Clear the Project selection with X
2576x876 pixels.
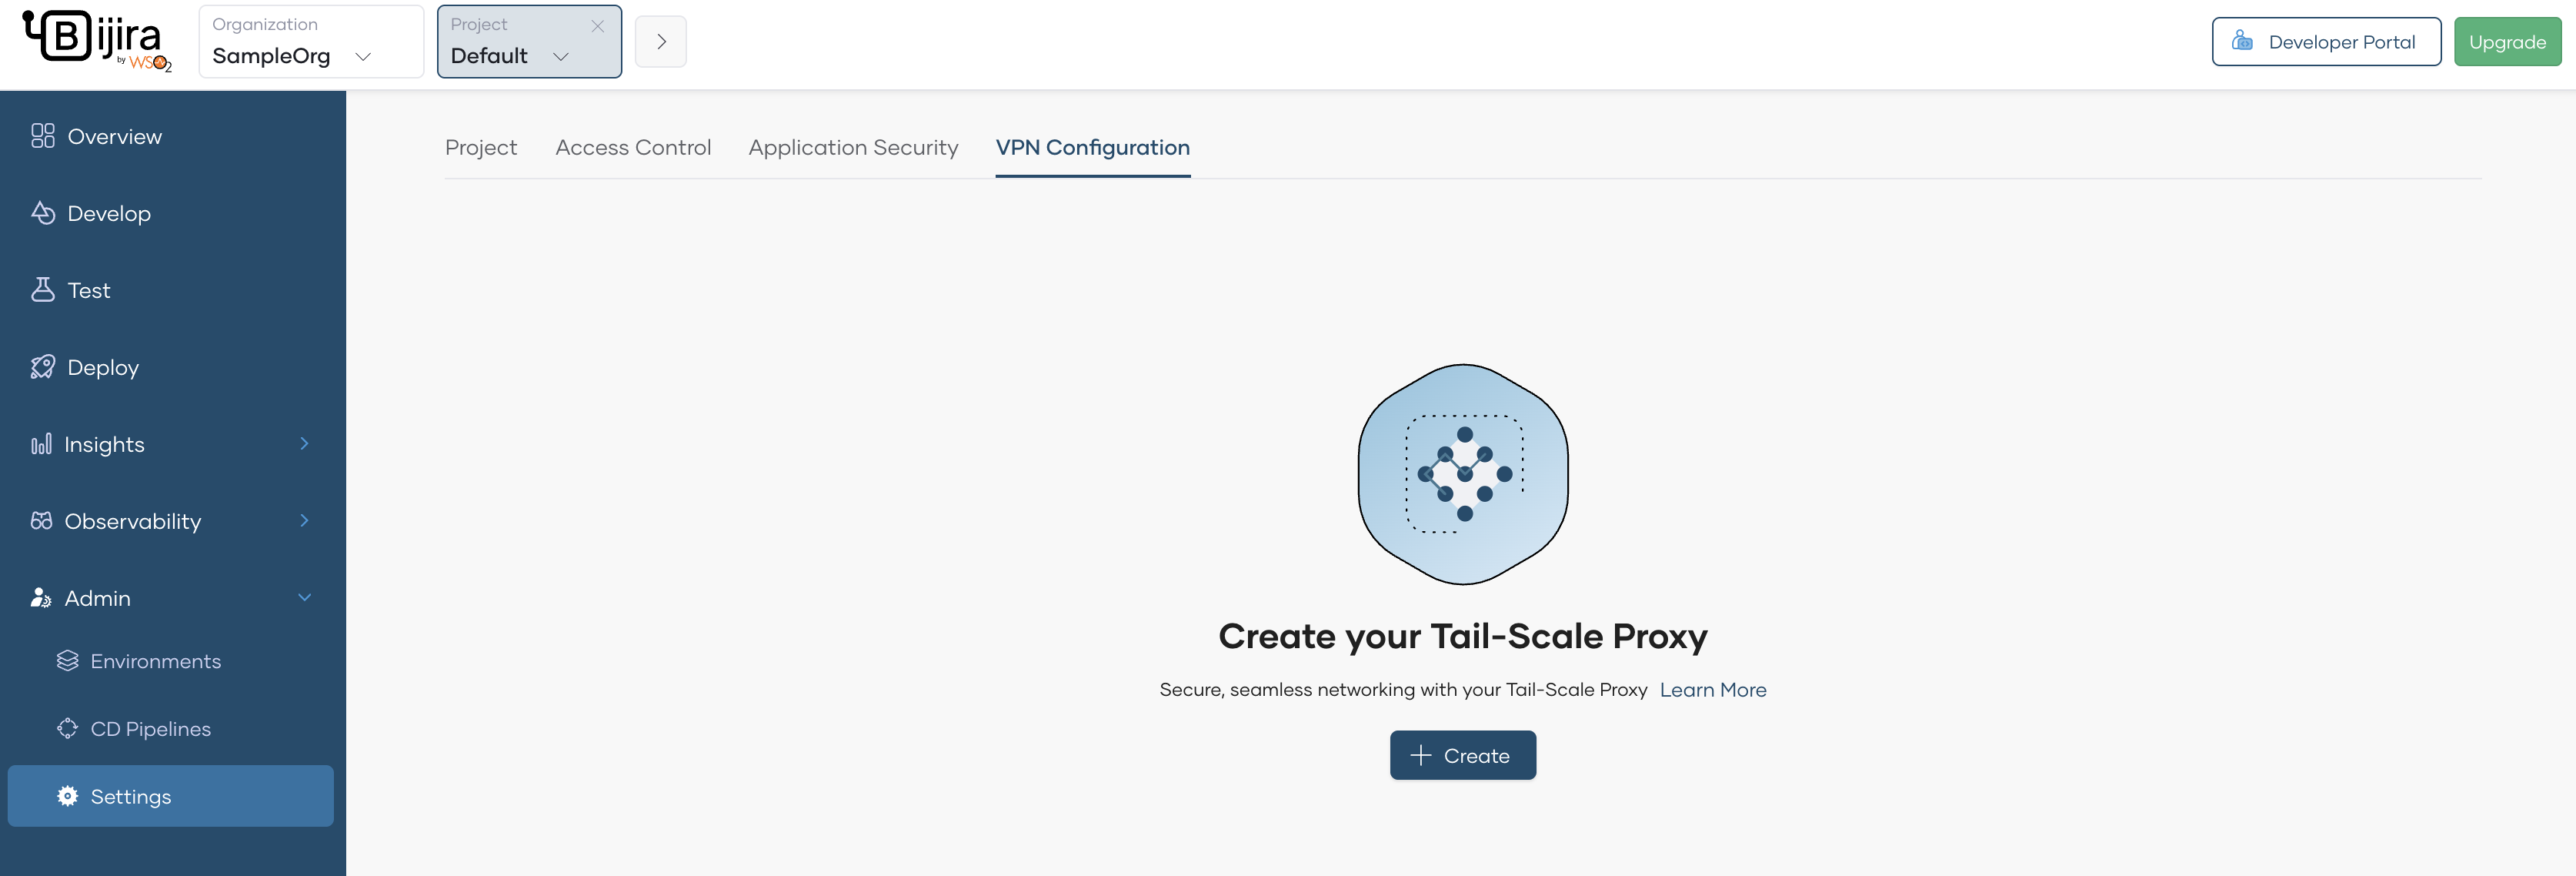[597, 26]
